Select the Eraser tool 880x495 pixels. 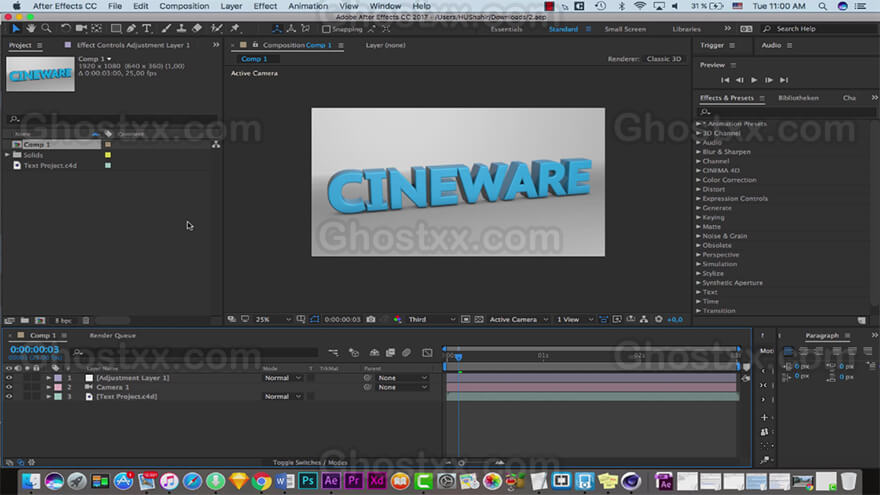[x=197, y=28]
